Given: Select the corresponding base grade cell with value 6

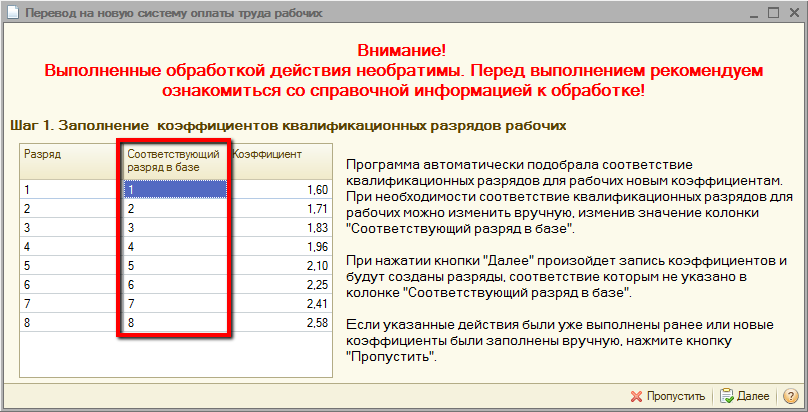Looking at the screenshot, I should (174, 285).
